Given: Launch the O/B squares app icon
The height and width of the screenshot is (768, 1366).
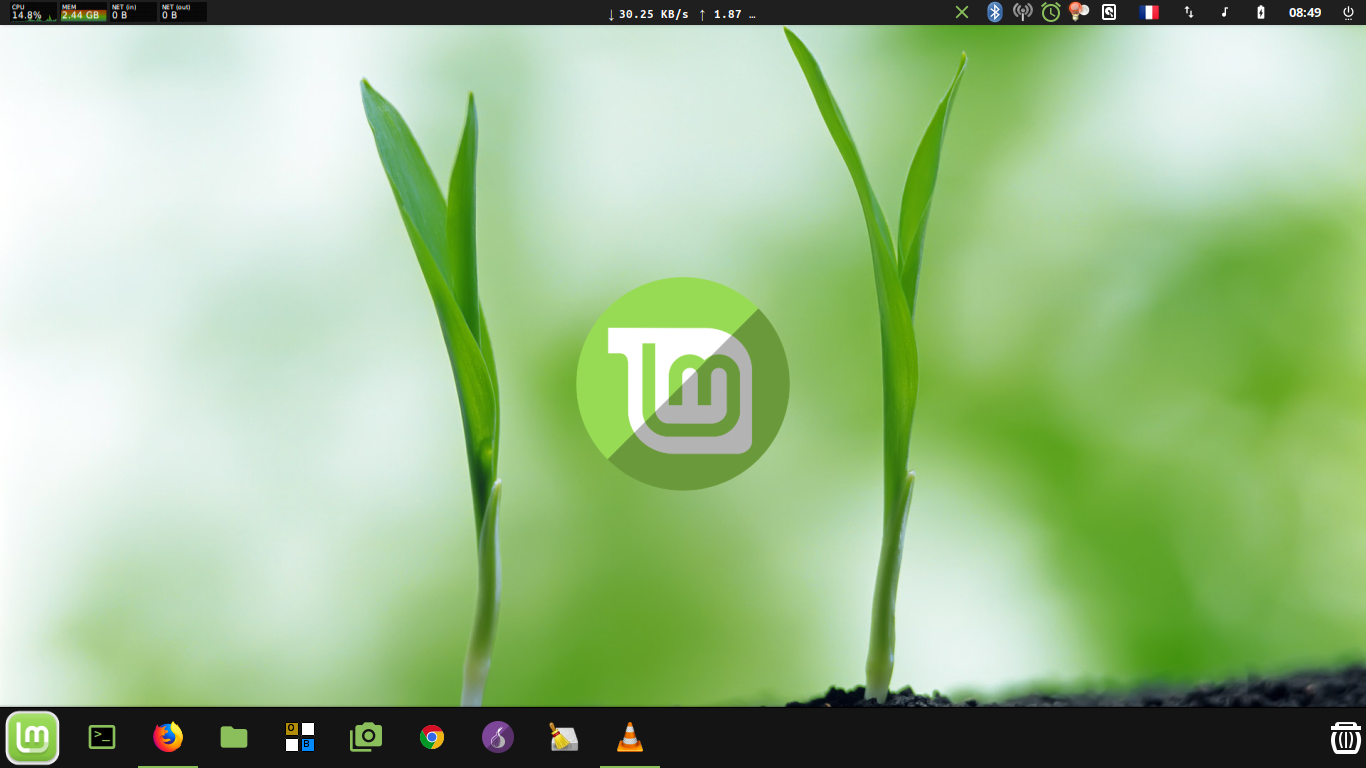Looking at the screenshot, I should (300, 738).
